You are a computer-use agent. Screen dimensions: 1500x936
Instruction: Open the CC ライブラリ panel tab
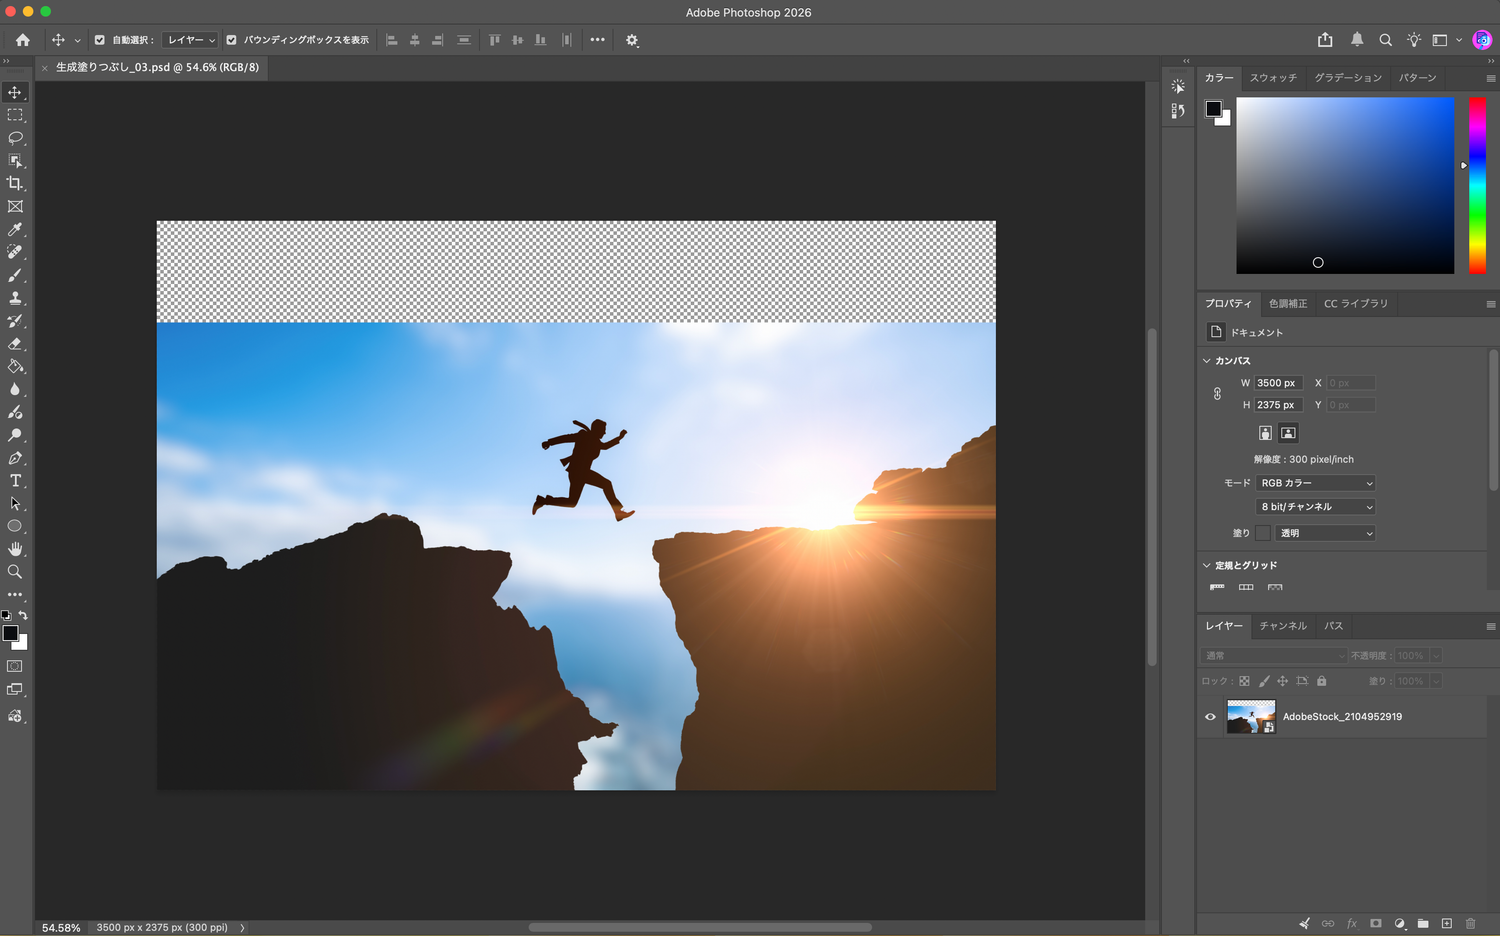1356,304
